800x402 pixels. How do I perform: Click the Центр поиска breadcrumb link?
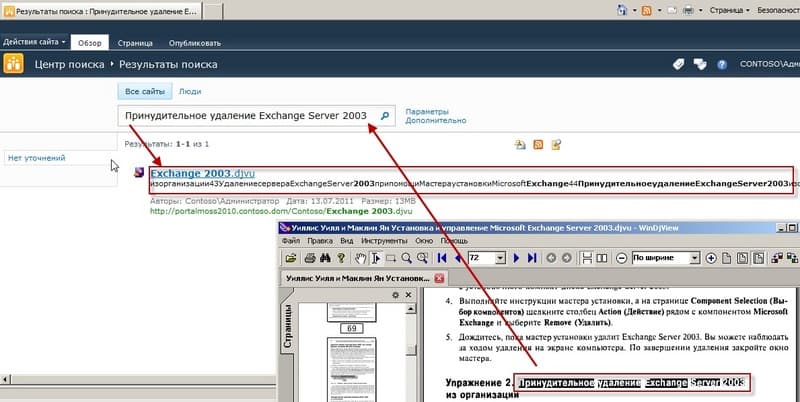(69, 65)
